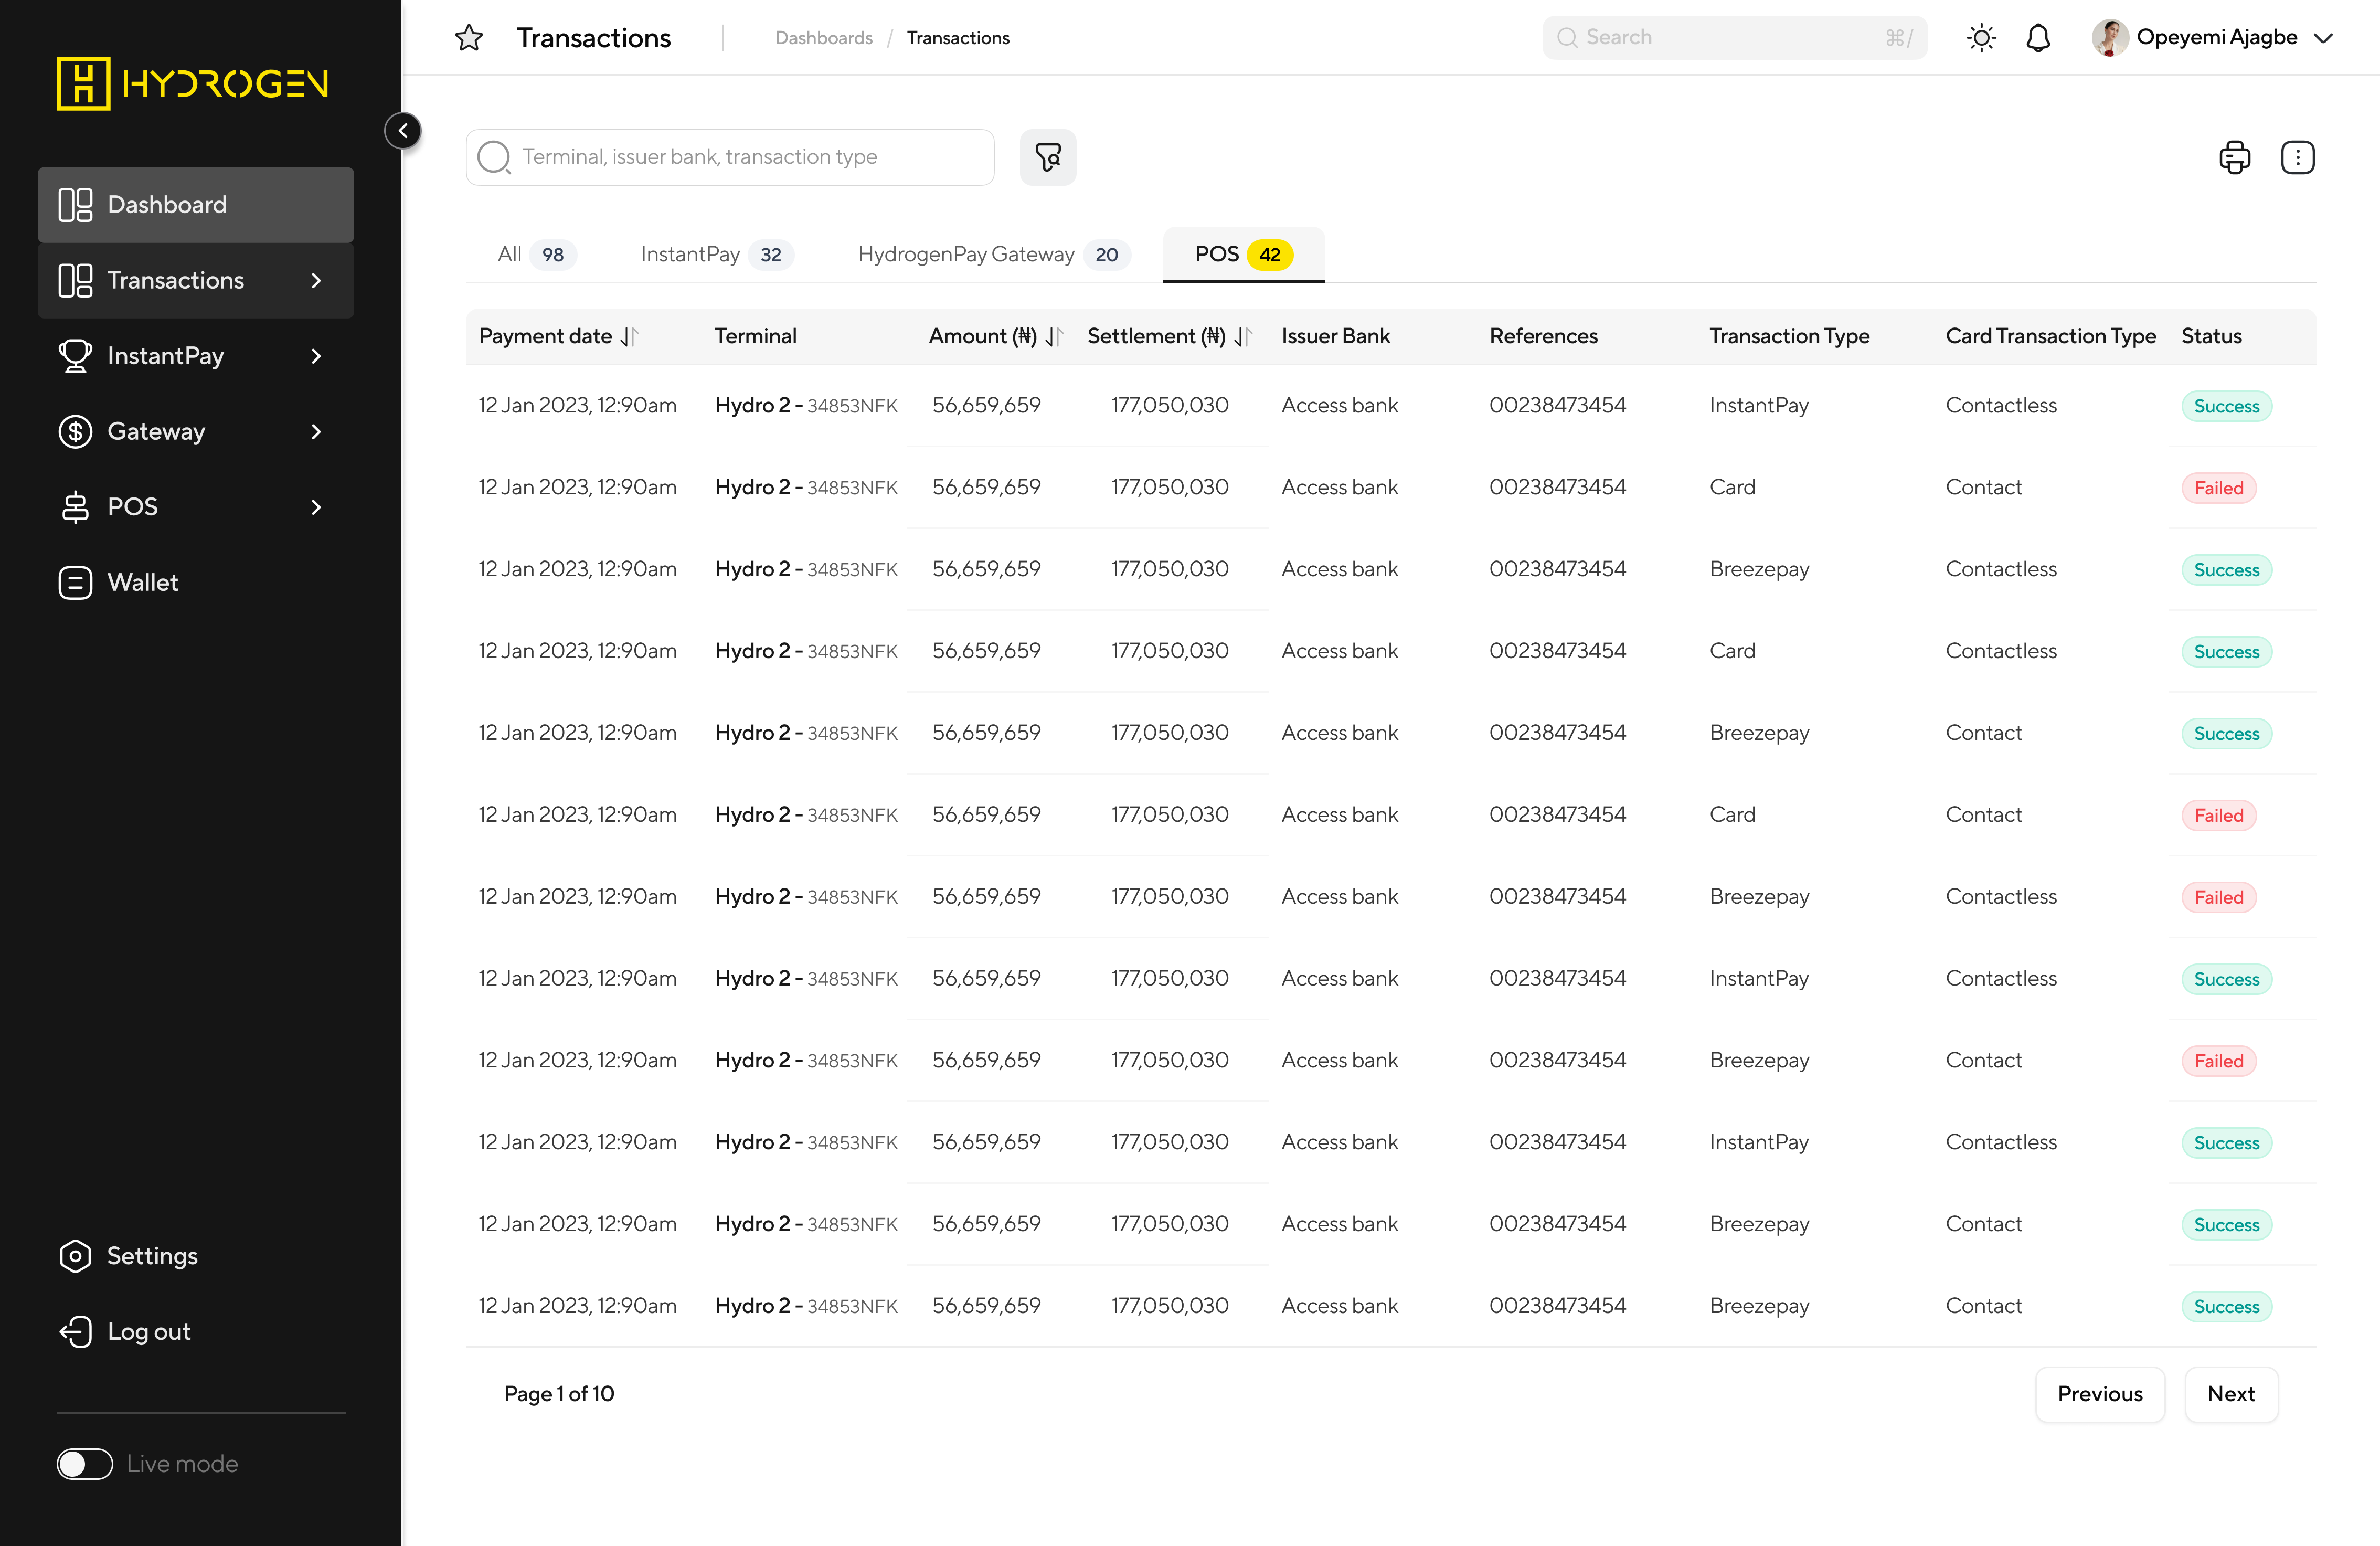Toggle the Live mode switch

pos(85,1463)
